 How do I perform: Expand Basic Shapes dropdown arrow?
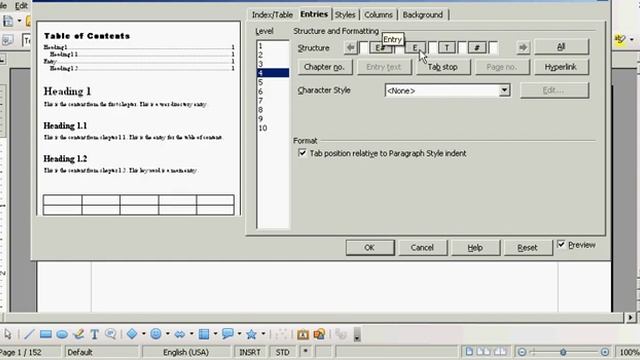coord(144,334)
